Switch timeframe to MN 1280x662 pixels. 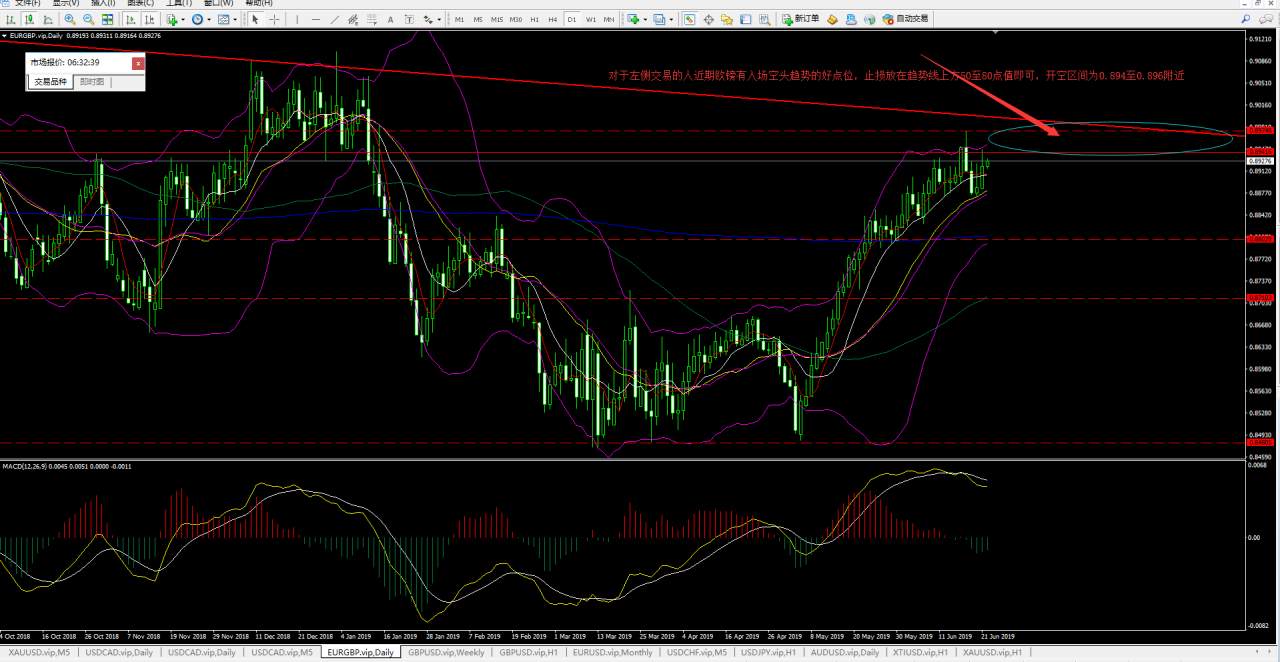coord(609,19)
